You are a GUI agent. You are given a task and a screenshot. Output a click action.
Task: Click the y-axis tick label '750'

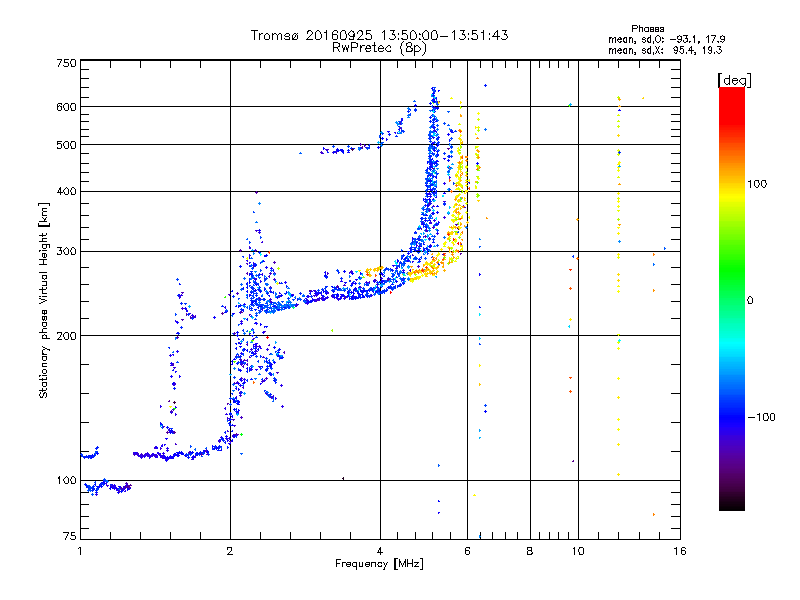click(66, 63)
